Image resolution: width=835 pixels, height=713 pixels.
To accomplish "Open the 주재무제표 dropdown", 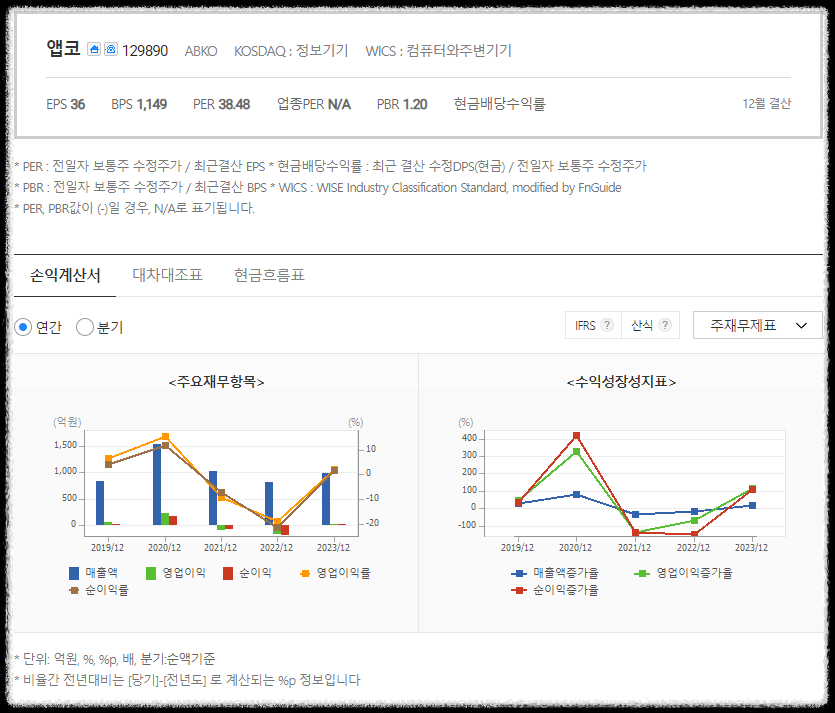I will pyautogui.click(x=757, y=325).
